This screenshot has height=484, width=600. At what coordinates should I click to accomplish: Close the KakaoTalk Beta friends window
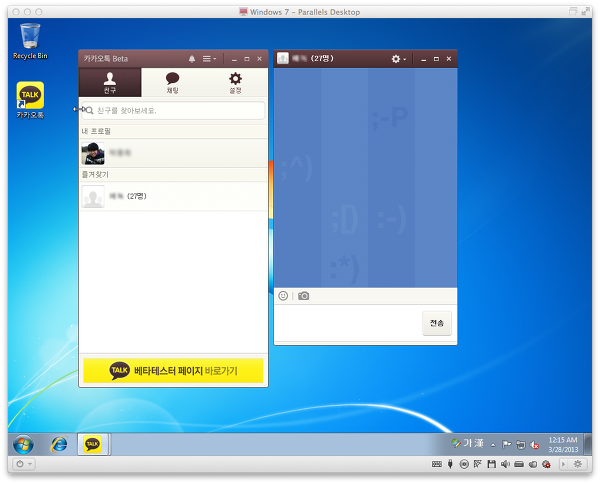click(x=259, y=59)
